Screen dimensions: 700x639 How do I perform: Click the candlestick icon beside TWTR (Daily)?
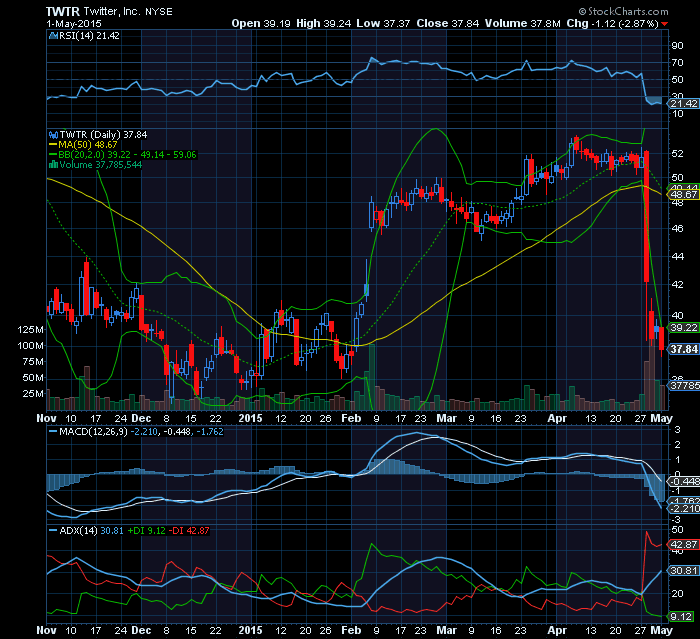(54, 134)
